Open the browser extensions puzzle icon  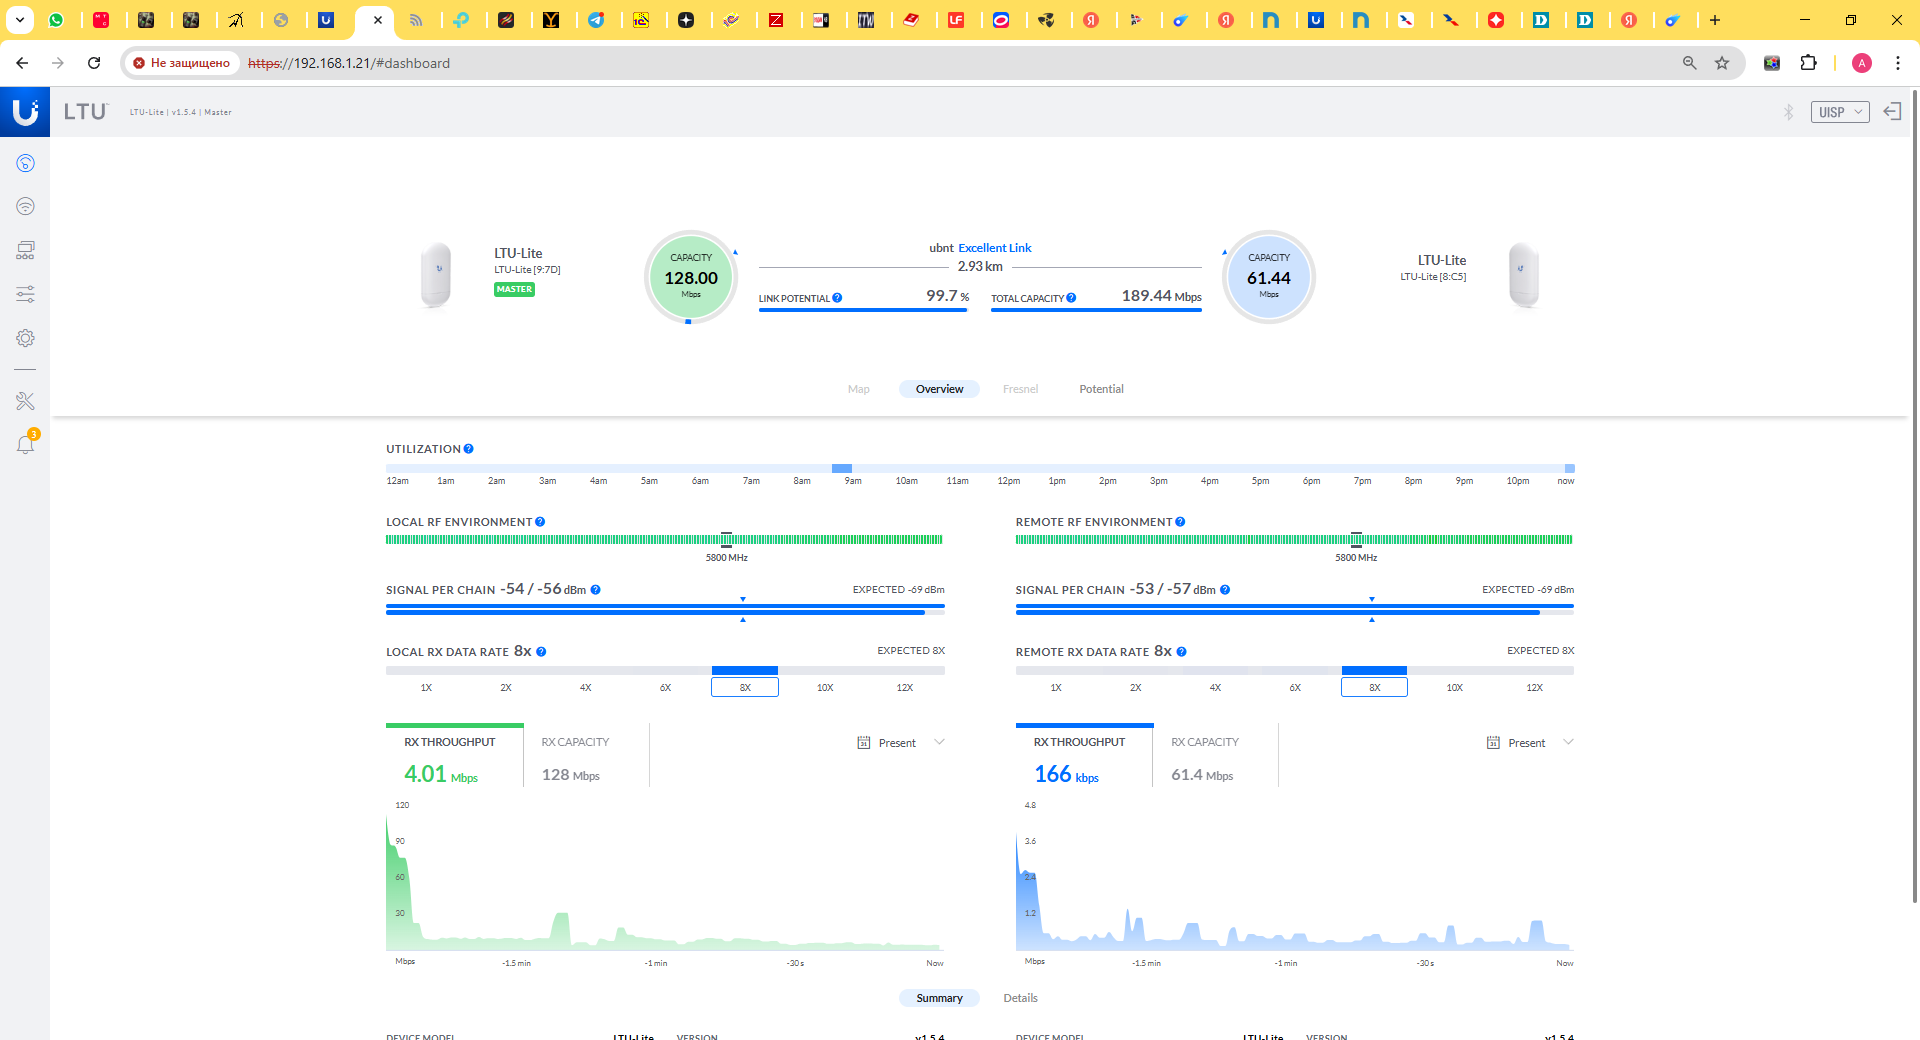click(x=1808, y=63)
